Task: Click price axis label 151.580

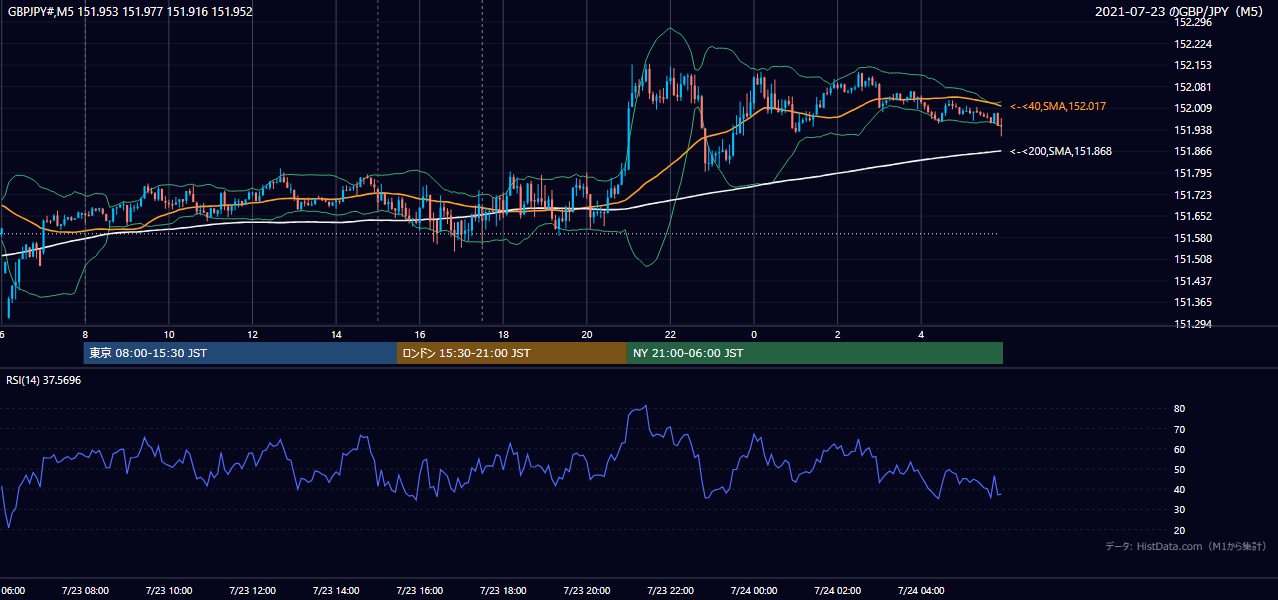Action: [1192, 238]
